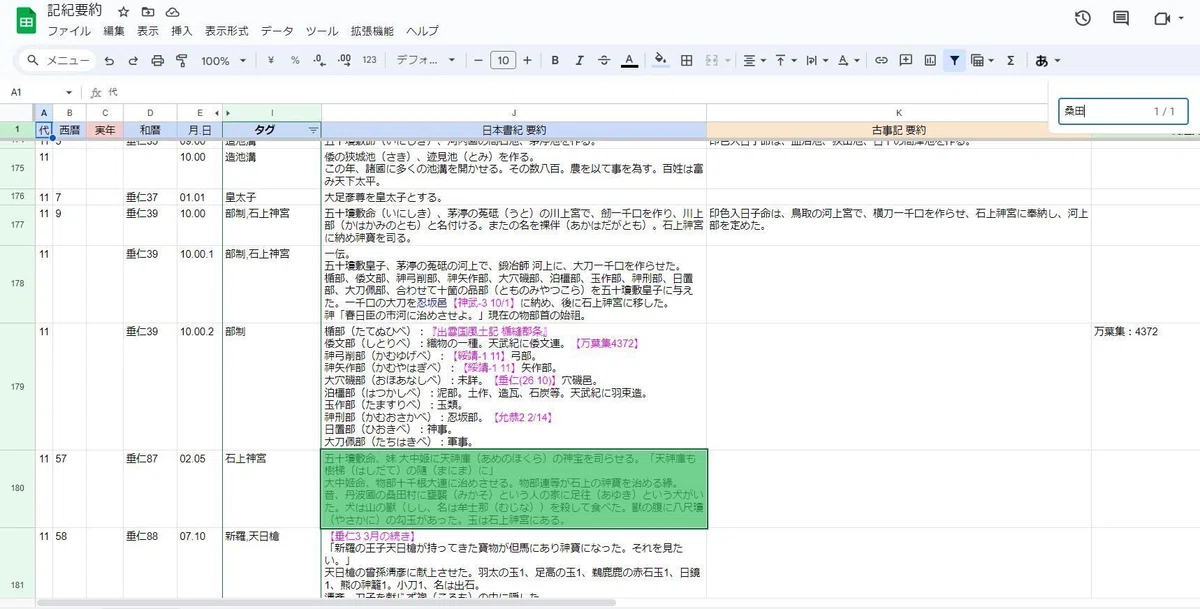The image size is (1200, 609).
Task: Open the input tools あ dropdown
Action: pos(1047,61)
